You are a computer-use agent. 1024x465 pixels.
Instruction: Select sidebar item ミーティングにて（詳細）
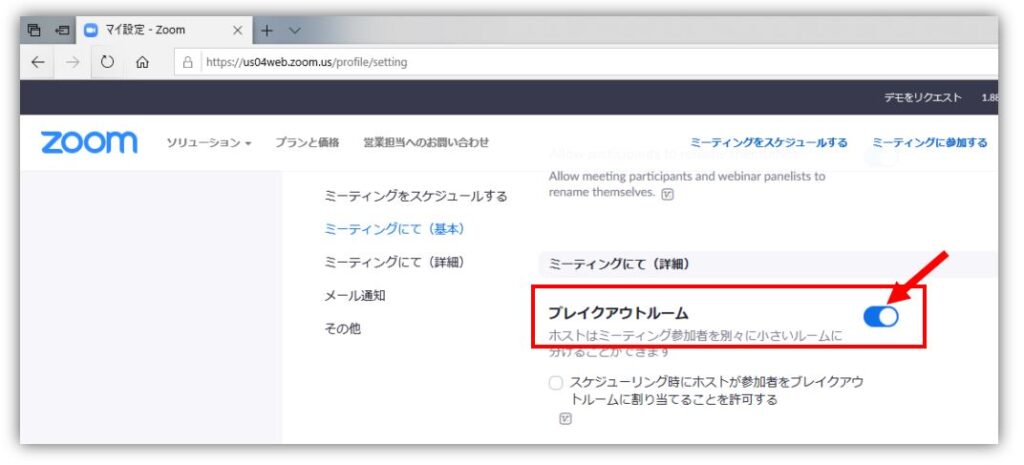(x=394, y=263)
